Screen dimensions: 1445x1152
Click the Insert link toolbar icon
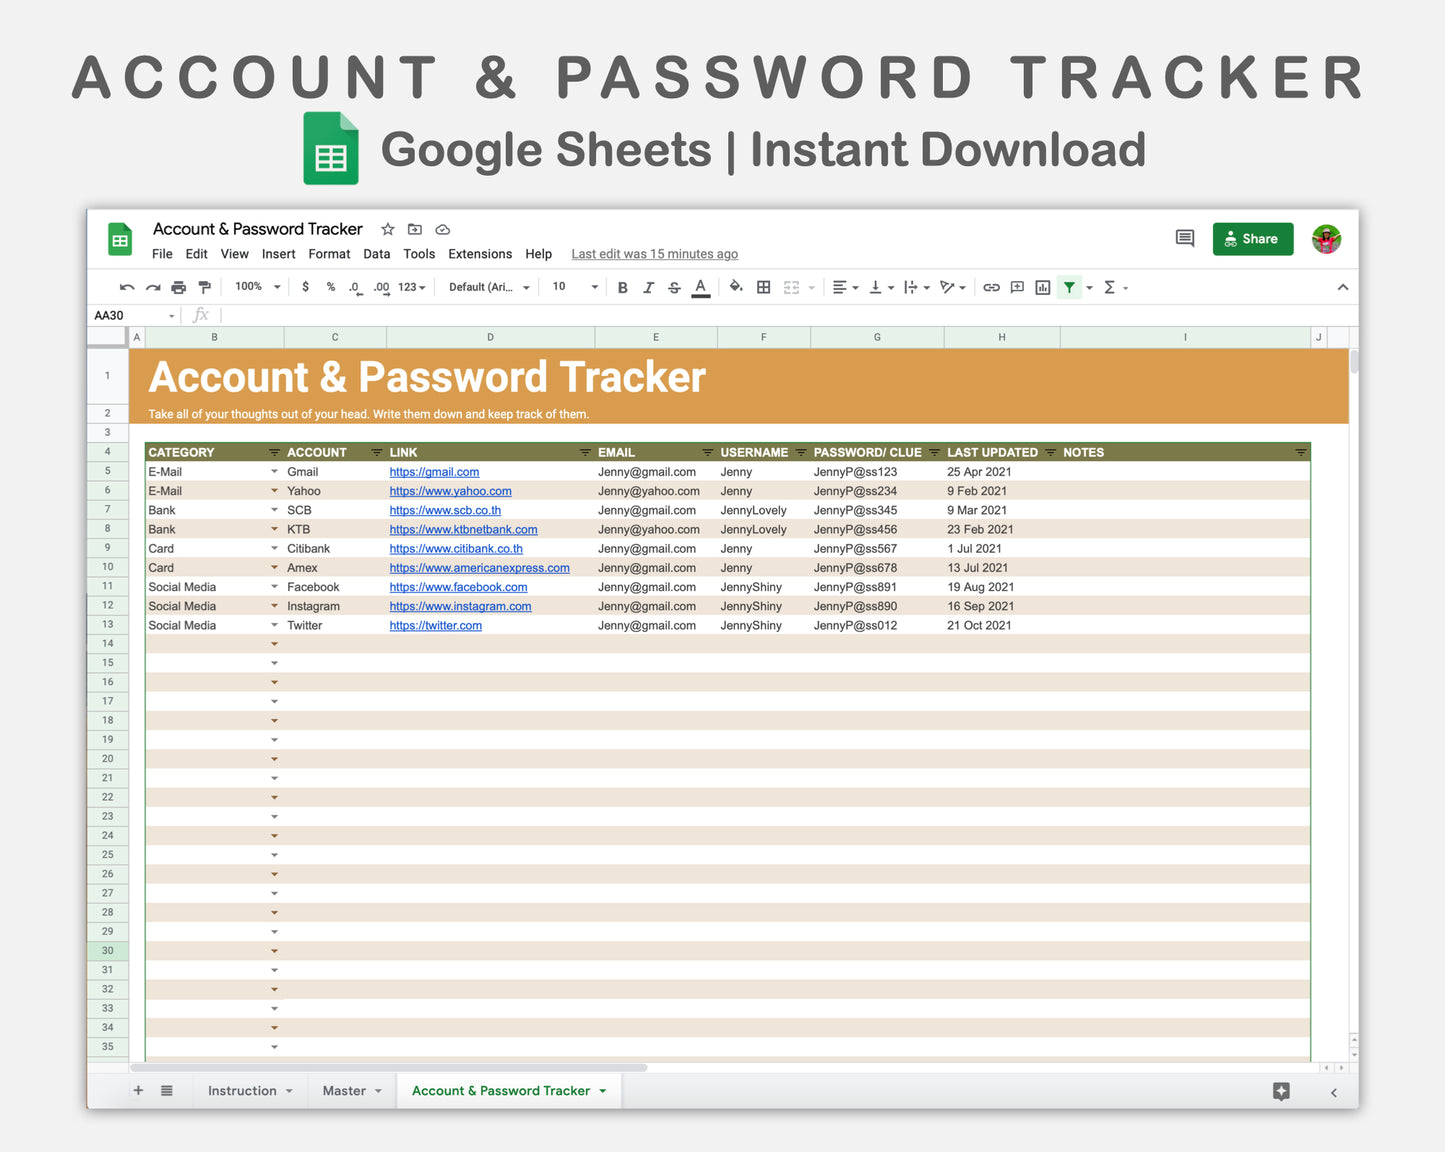pyautogui.click(x=991, y=287)
